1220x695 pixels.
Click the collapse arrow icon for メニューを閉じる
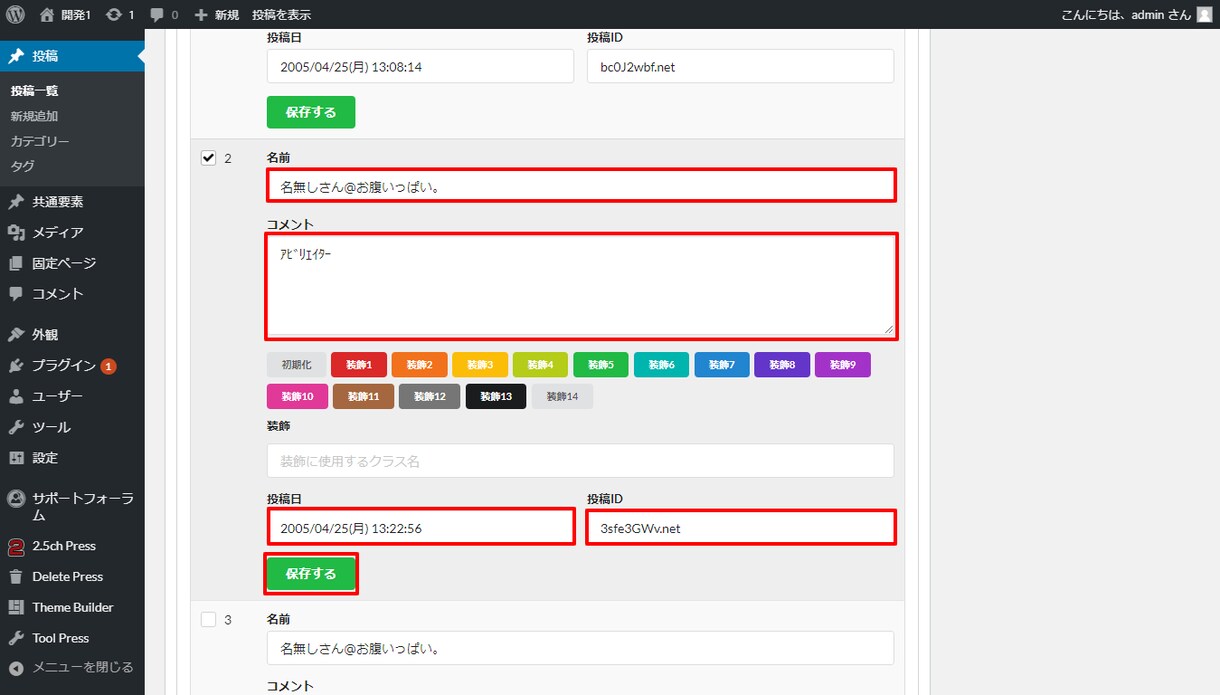tap(16, 668)
